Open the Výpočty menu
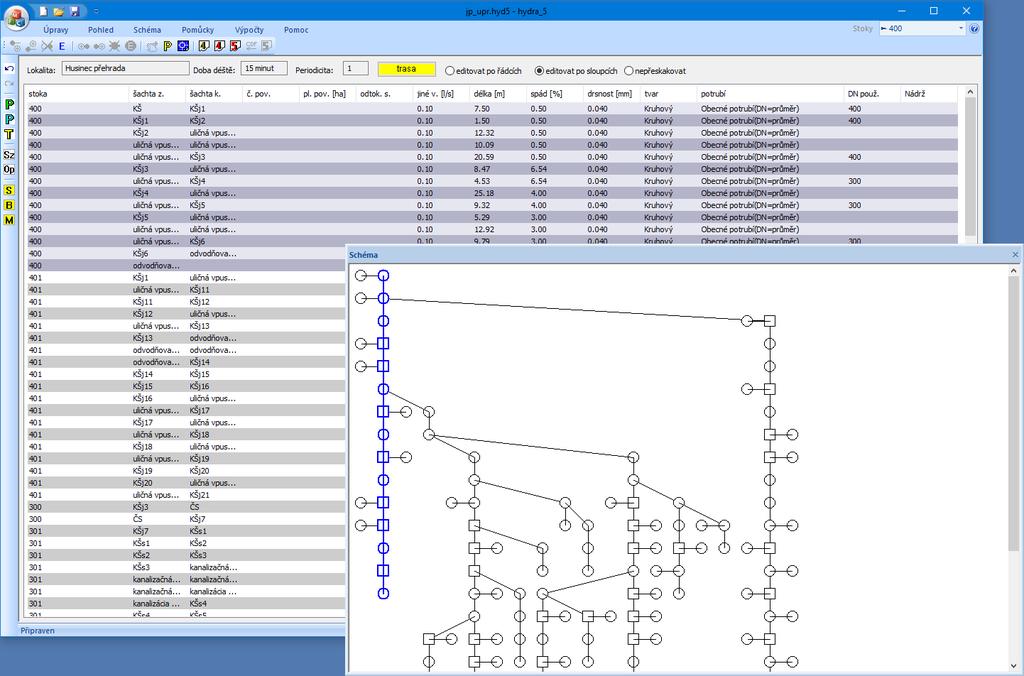The height and width of the screenshot is (676, 1024). tap(249, 30)
